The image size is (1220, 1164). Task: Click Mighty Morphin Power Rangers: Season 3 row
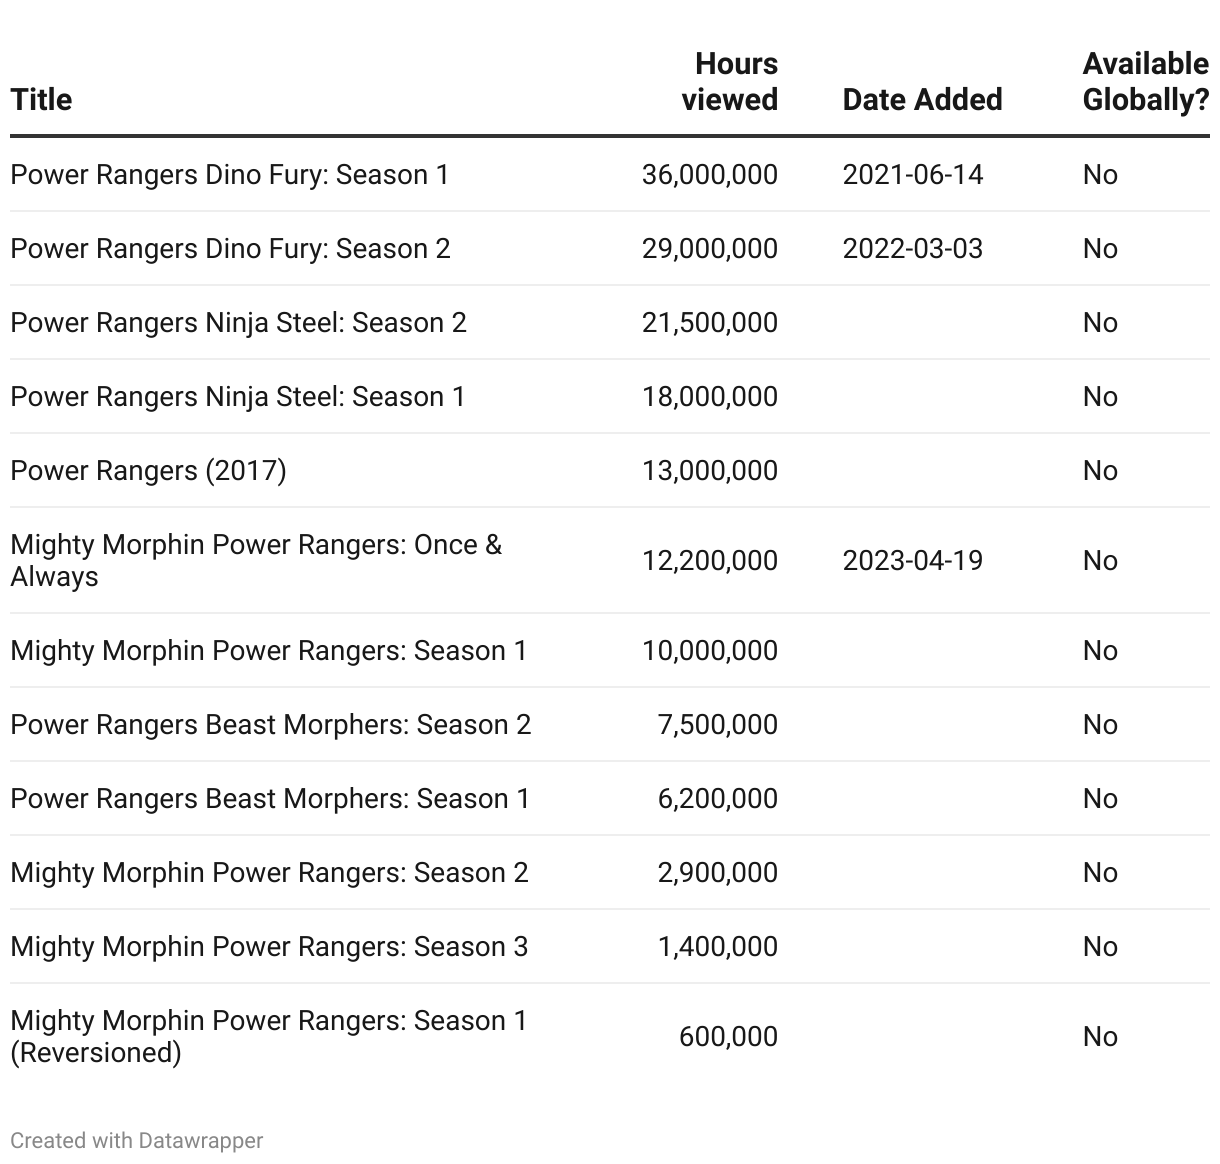tap(610, 947)
